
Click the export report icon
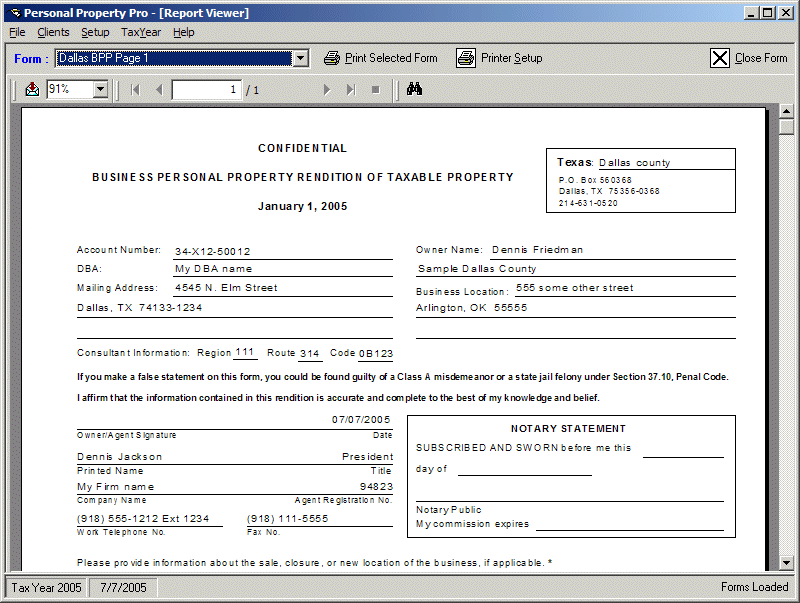[x=32, y=89]
